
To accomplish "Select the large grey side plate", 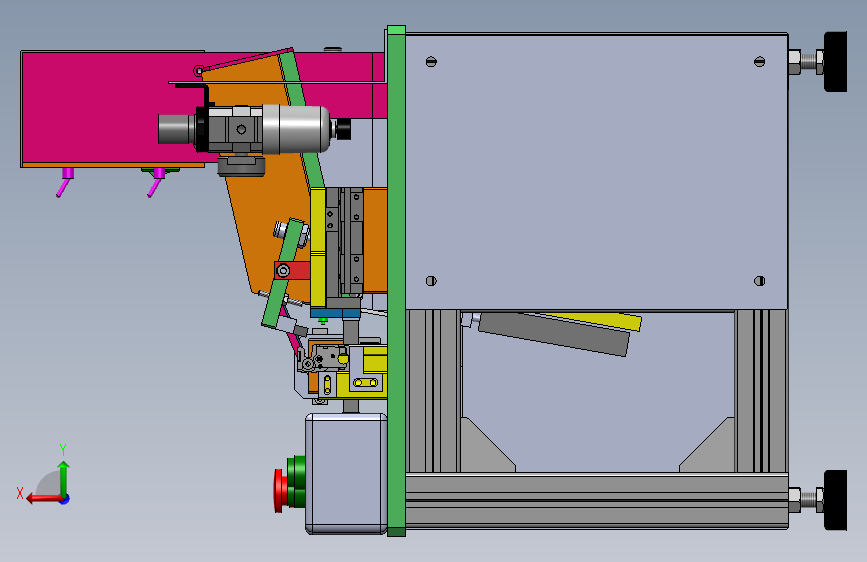I will [596, 171].
